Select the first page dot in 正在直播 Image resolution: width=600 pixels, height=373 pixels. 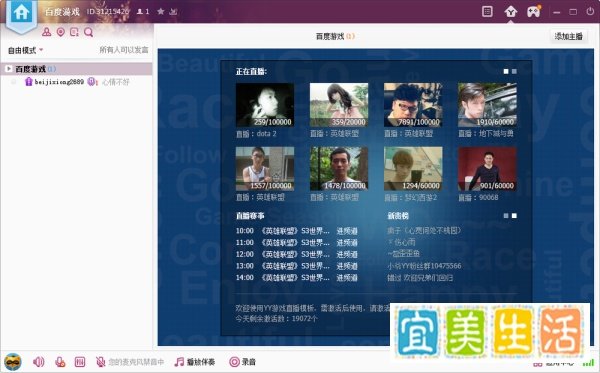(506, 72)
